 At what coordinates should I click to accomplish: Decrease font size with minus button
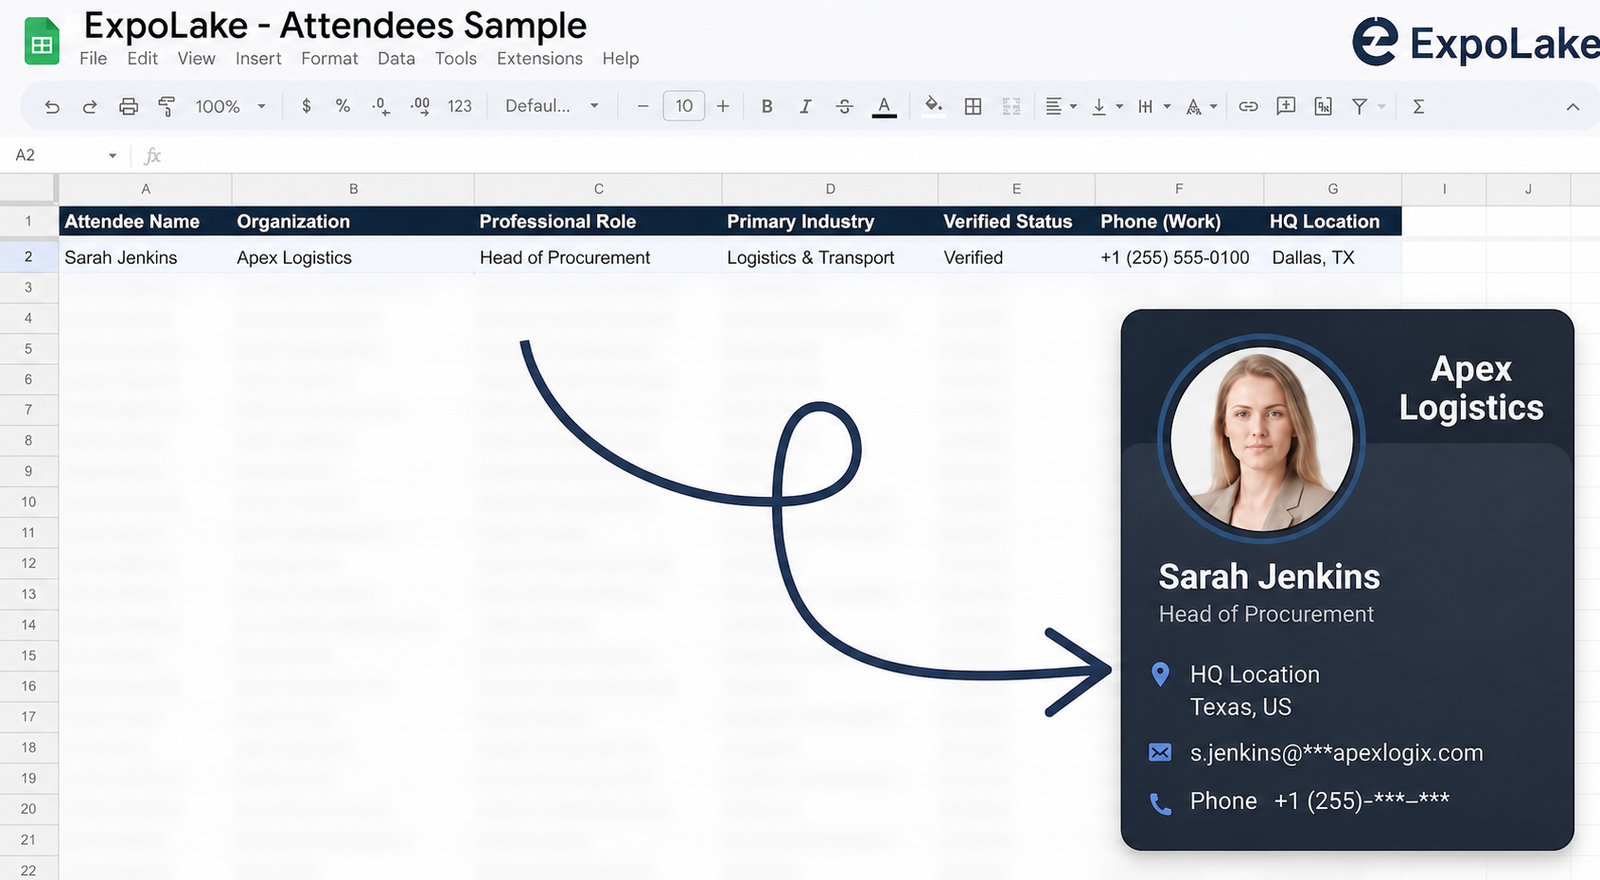pos(643,106)
